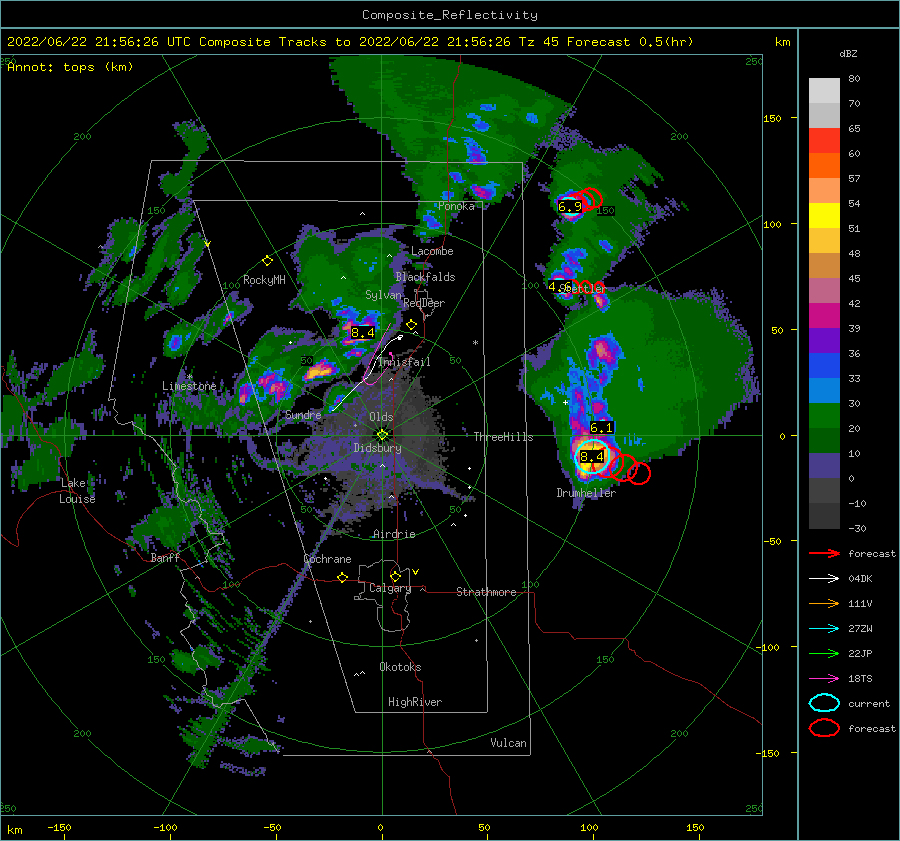
Task: Click the cyan current ellipse legend icon
Action: 824,703
